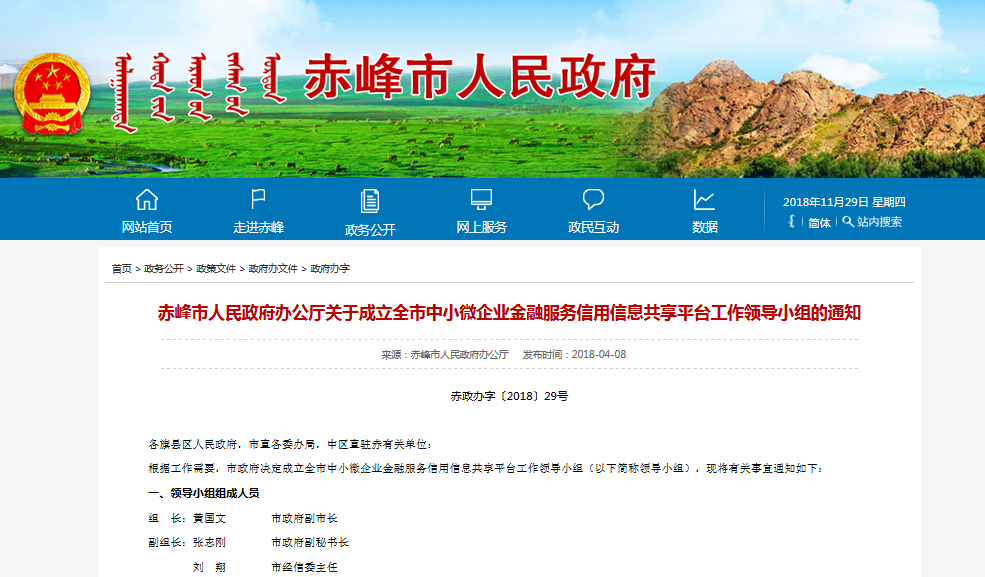Click the 简体 language link
This screenshot has height=577, width=985.
click(x=819, y=223)
